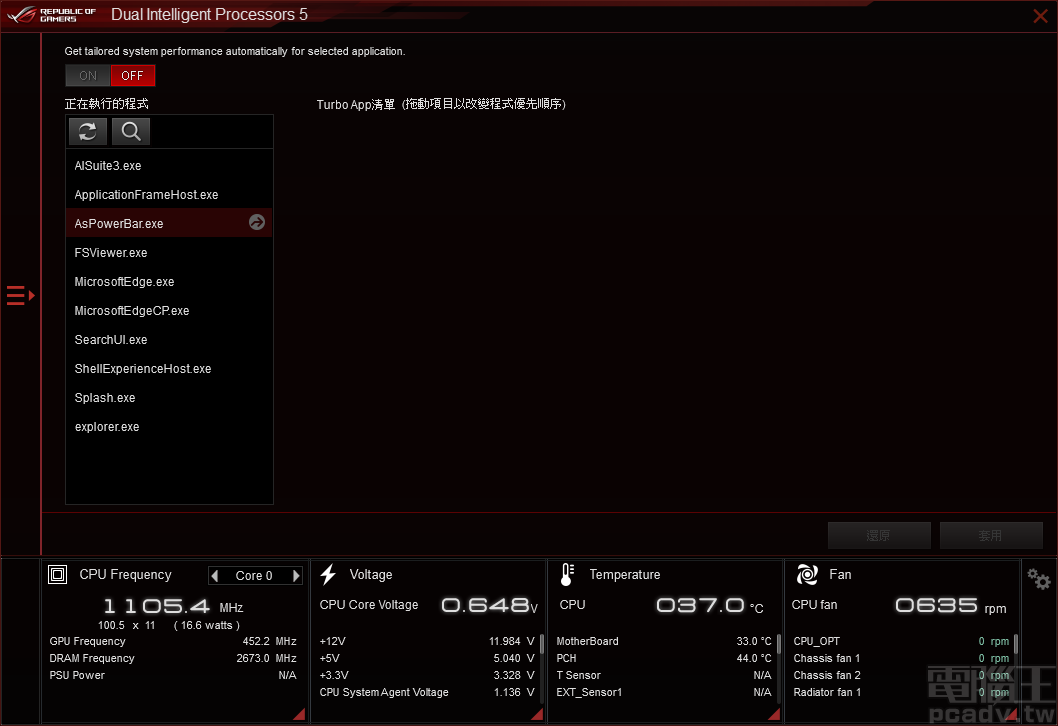Click the GPU Frequency row
Screen dimensions: 1058x726
tap(173, 641)
